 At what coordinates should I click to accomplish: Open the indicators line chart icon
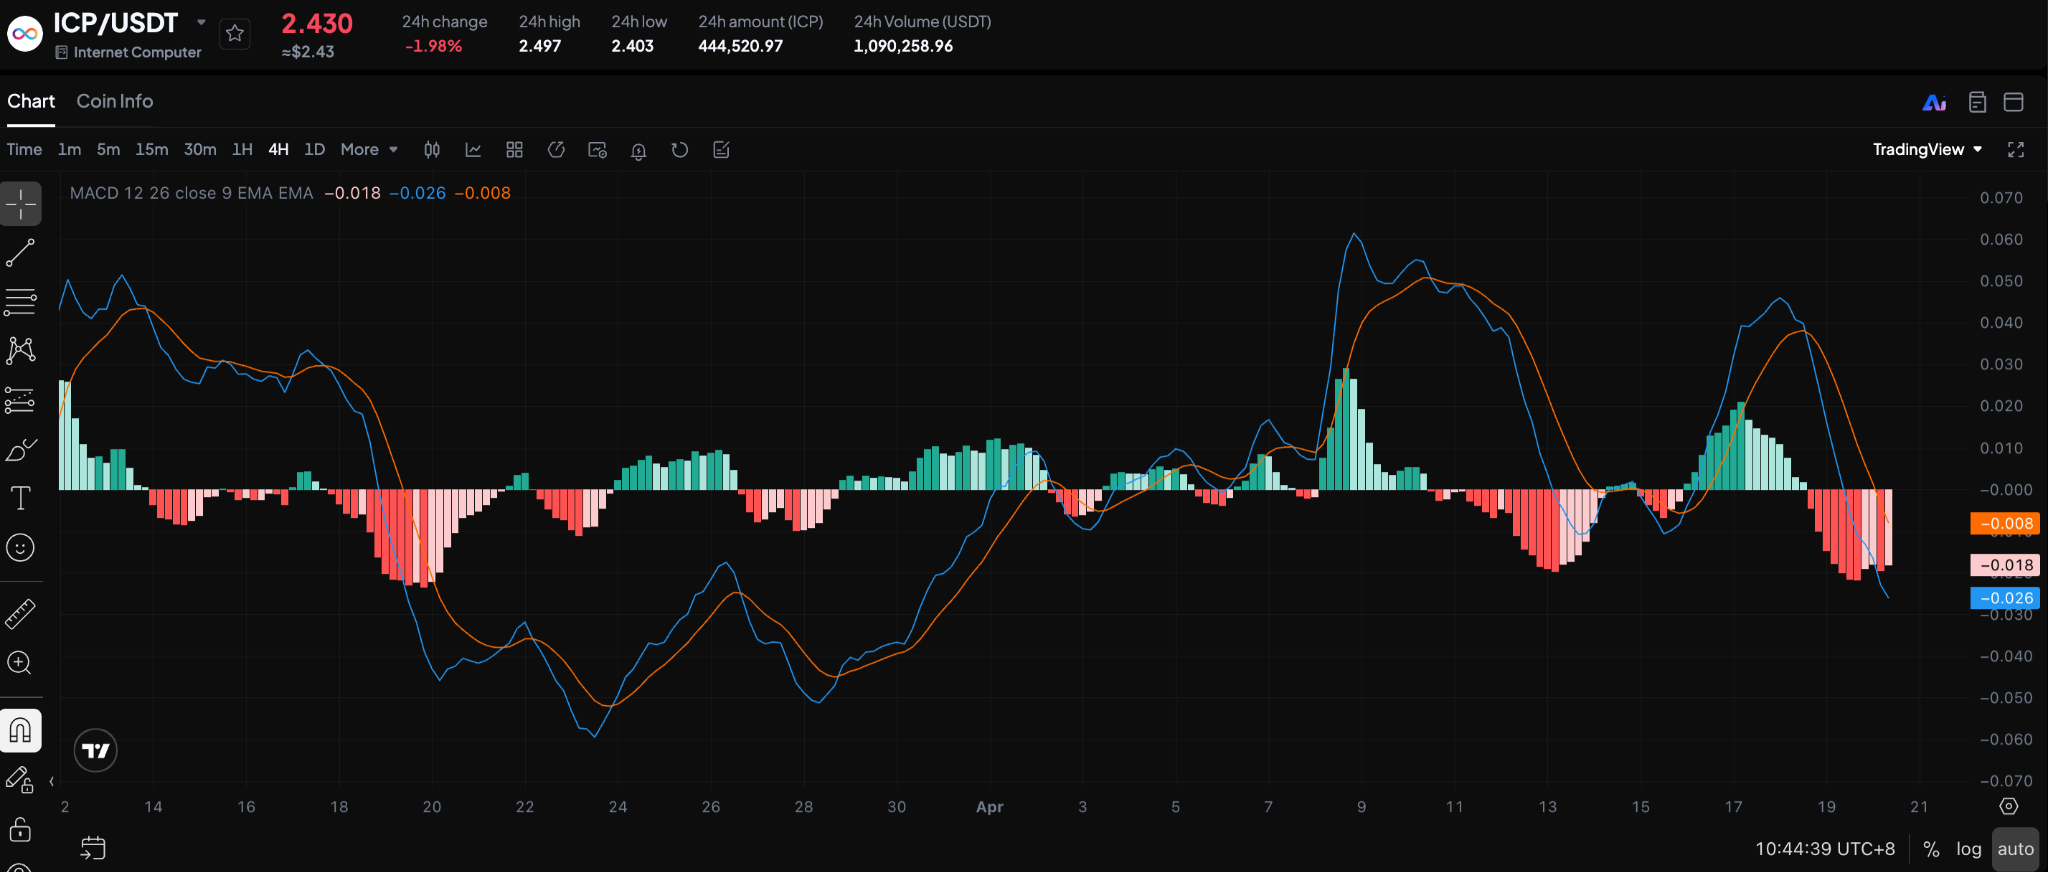point(473,150)
